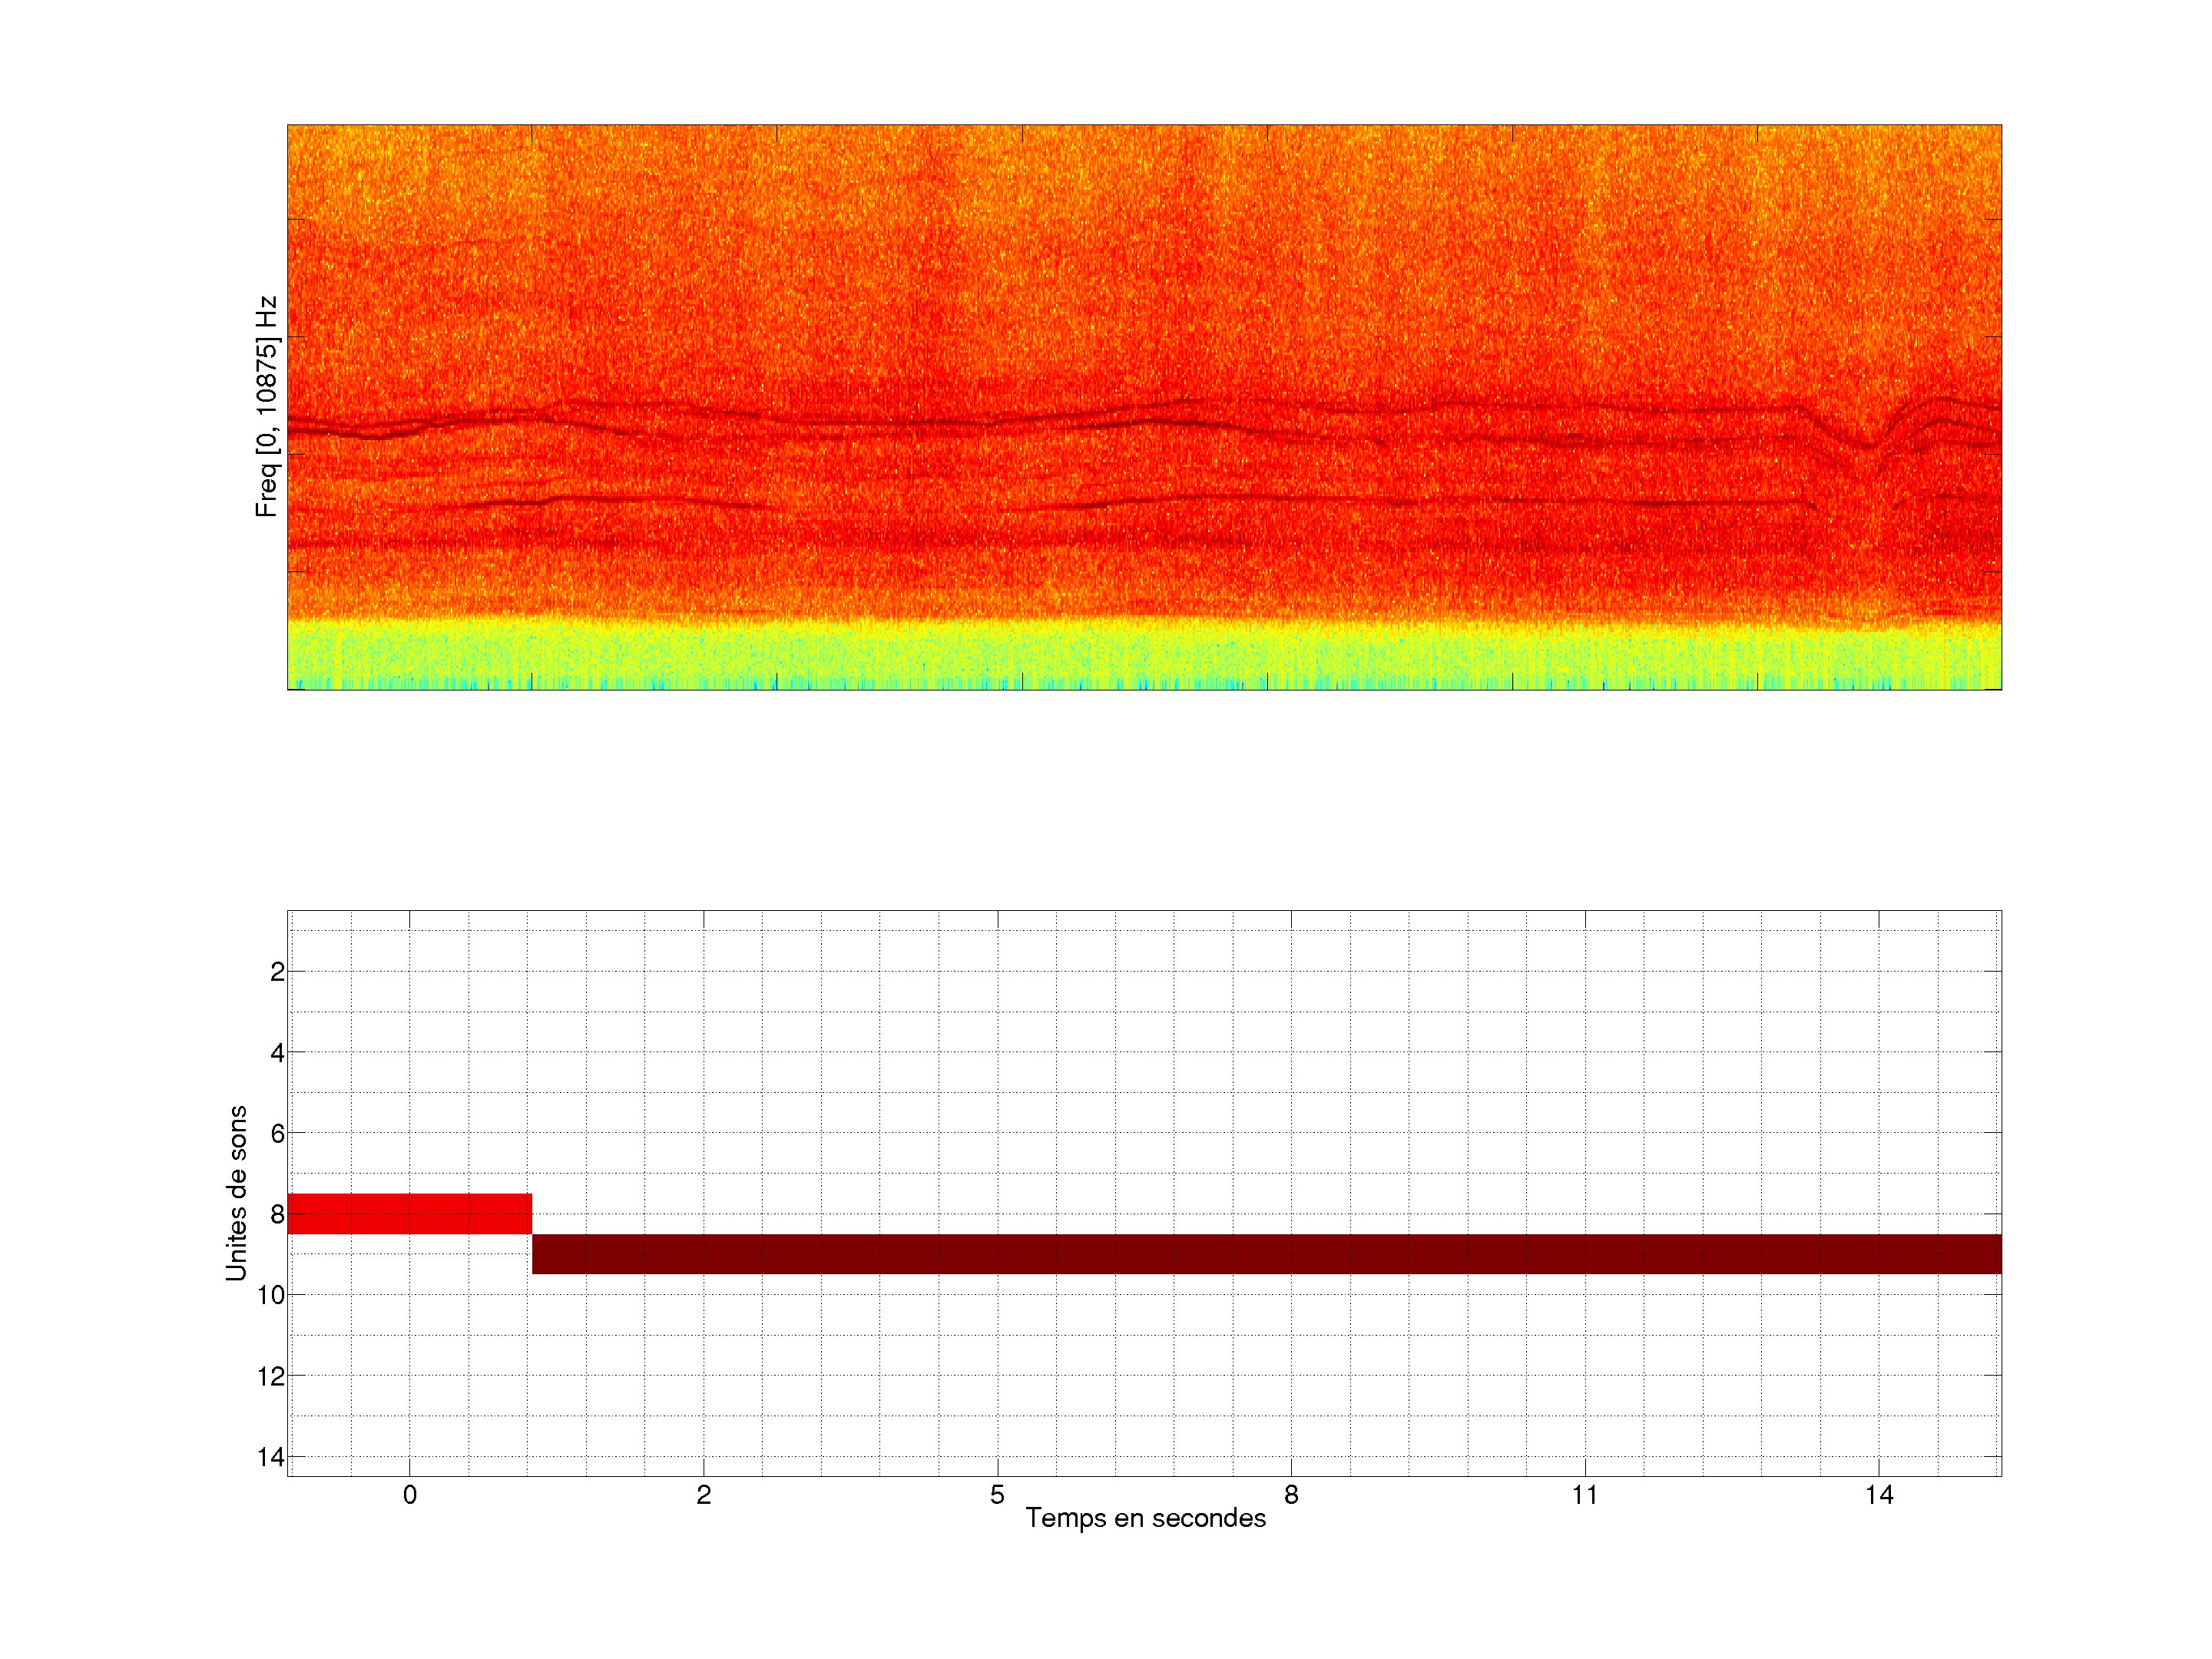Click the transition where red bar meets dark bar
2212x1659 pixels.
[x=532, y=1234]
